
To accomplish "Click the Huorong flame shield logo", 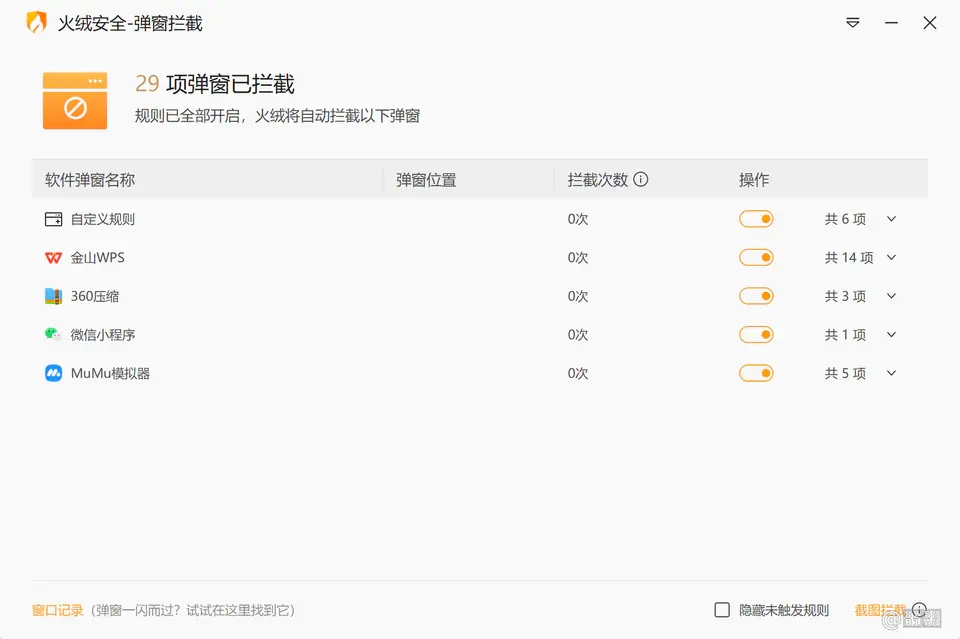I will point(37,23).
